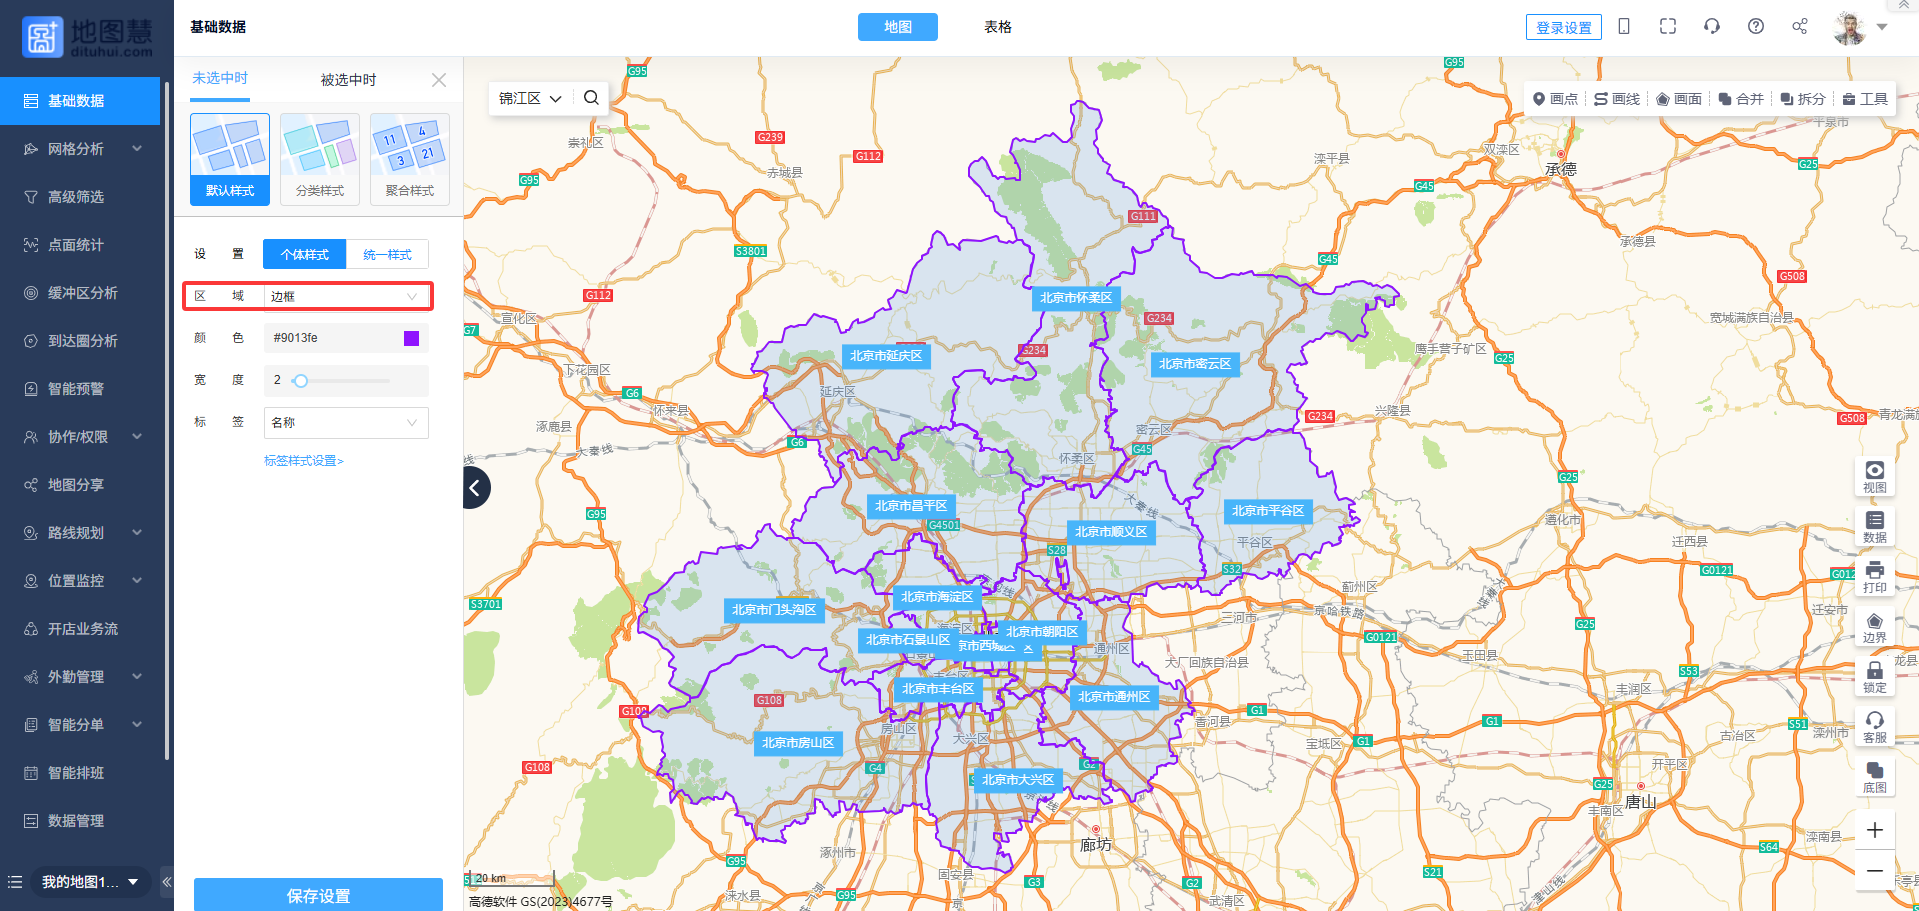Open the 区域 边框 dropdown
The height and width of the screenshot is (911, 1919).
point(345,297)
